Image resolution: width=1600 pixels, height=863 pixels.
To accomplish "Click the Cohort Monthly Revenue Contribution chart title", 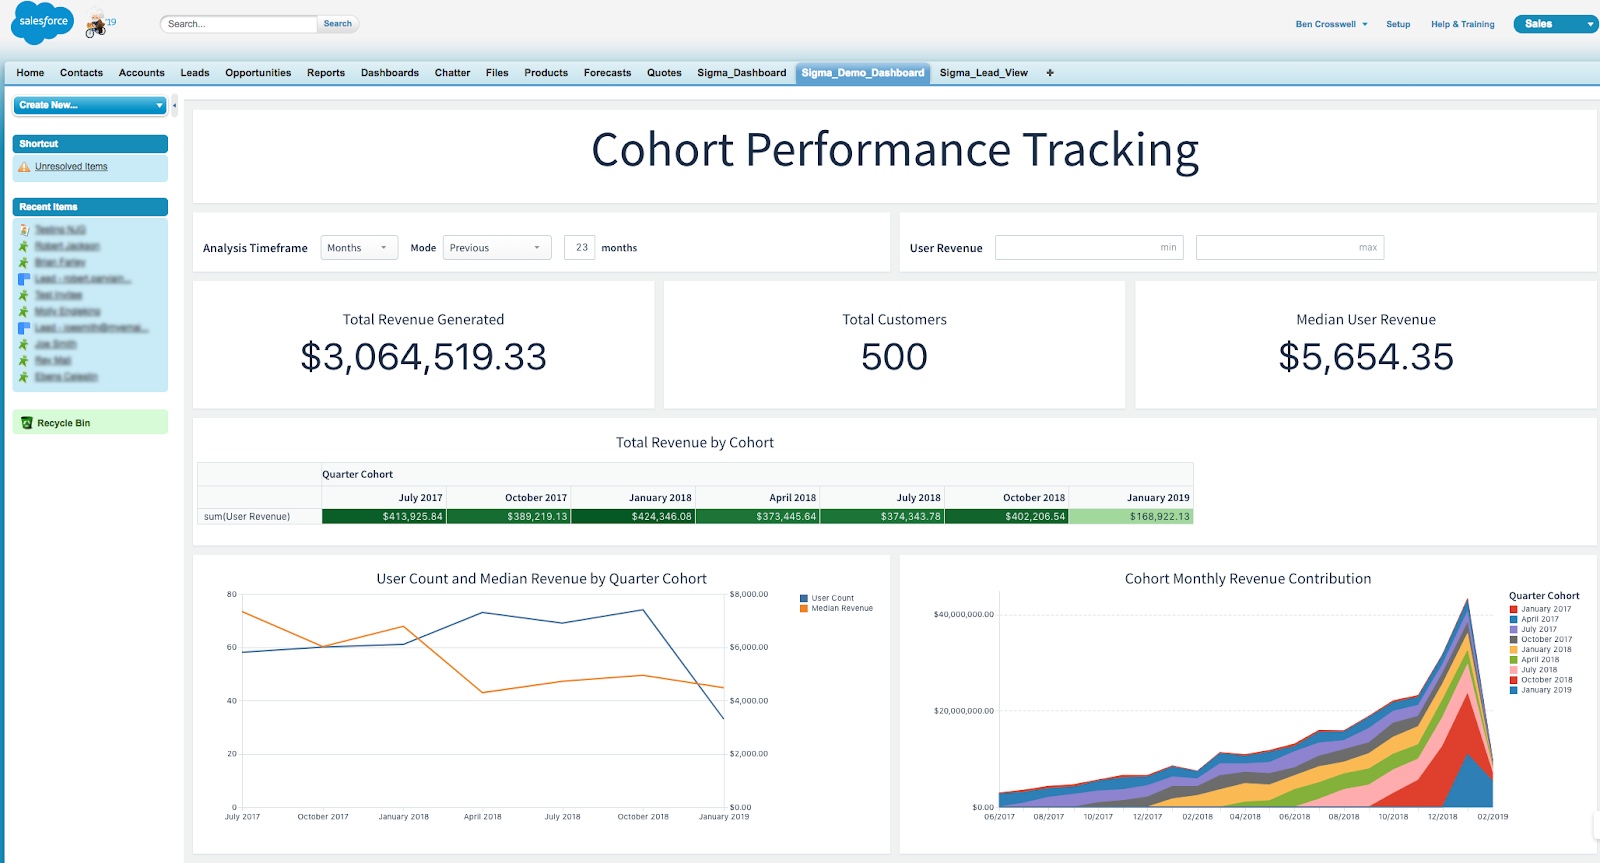I will click(1248, 579).
